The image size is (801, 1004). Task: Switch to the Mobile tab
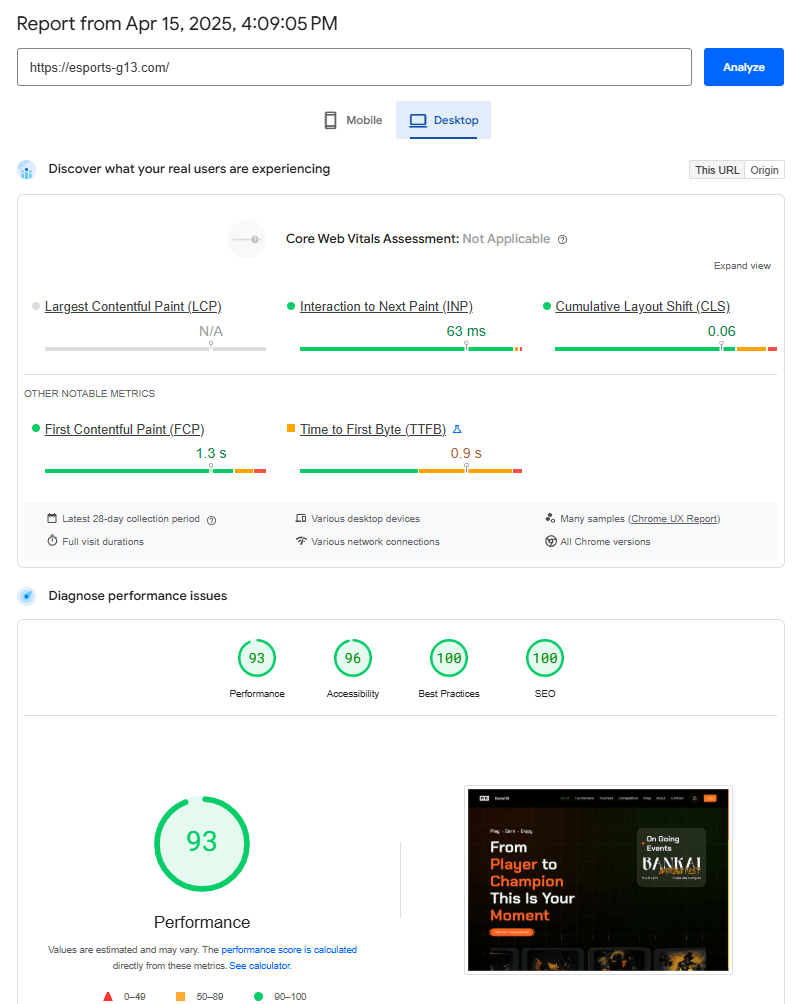(x=353, y=120)
